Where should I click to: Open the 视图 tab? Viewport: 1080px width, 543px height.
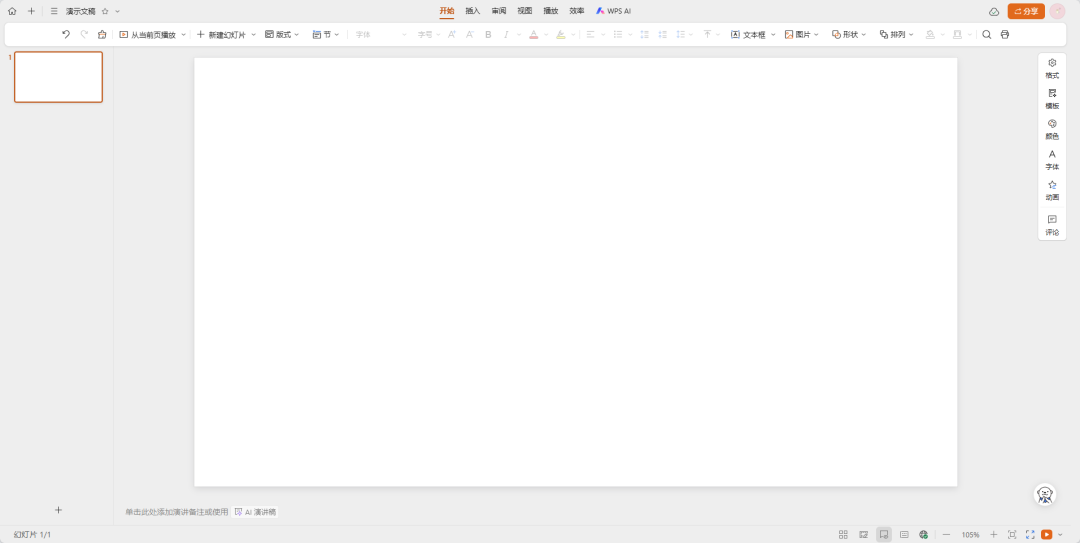(x=525, y=11)
